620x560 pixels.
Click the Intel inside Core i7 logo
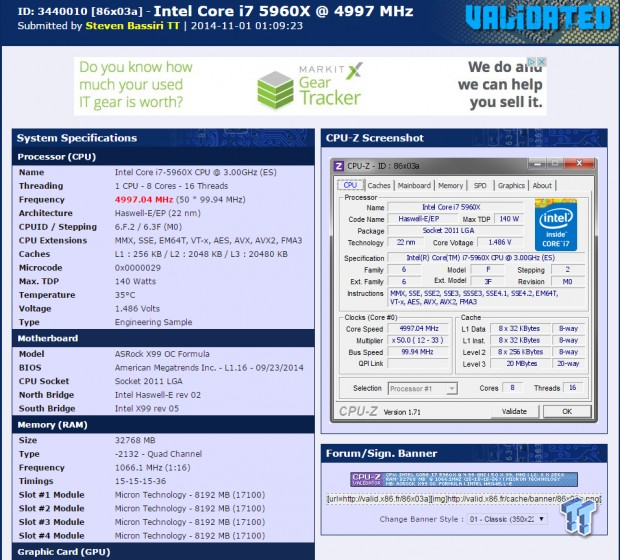(556, 225)
